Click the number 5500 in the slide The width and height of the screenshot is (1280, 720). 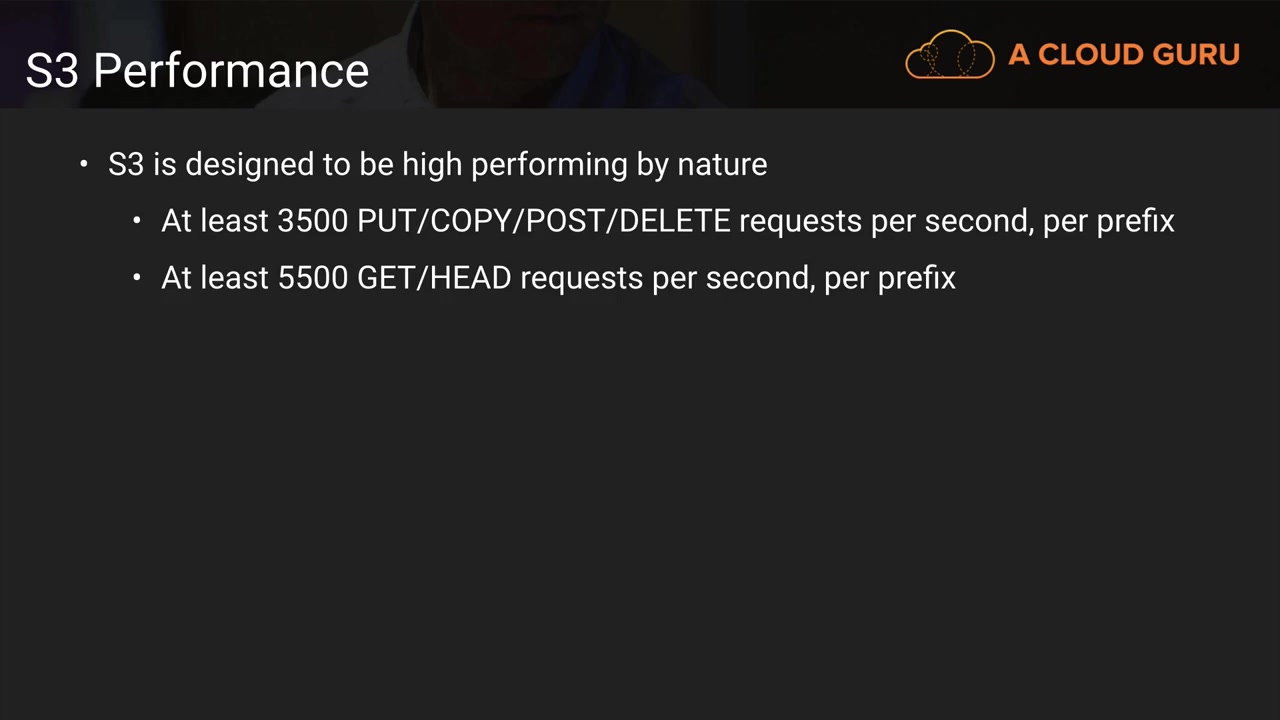[312, 278]
